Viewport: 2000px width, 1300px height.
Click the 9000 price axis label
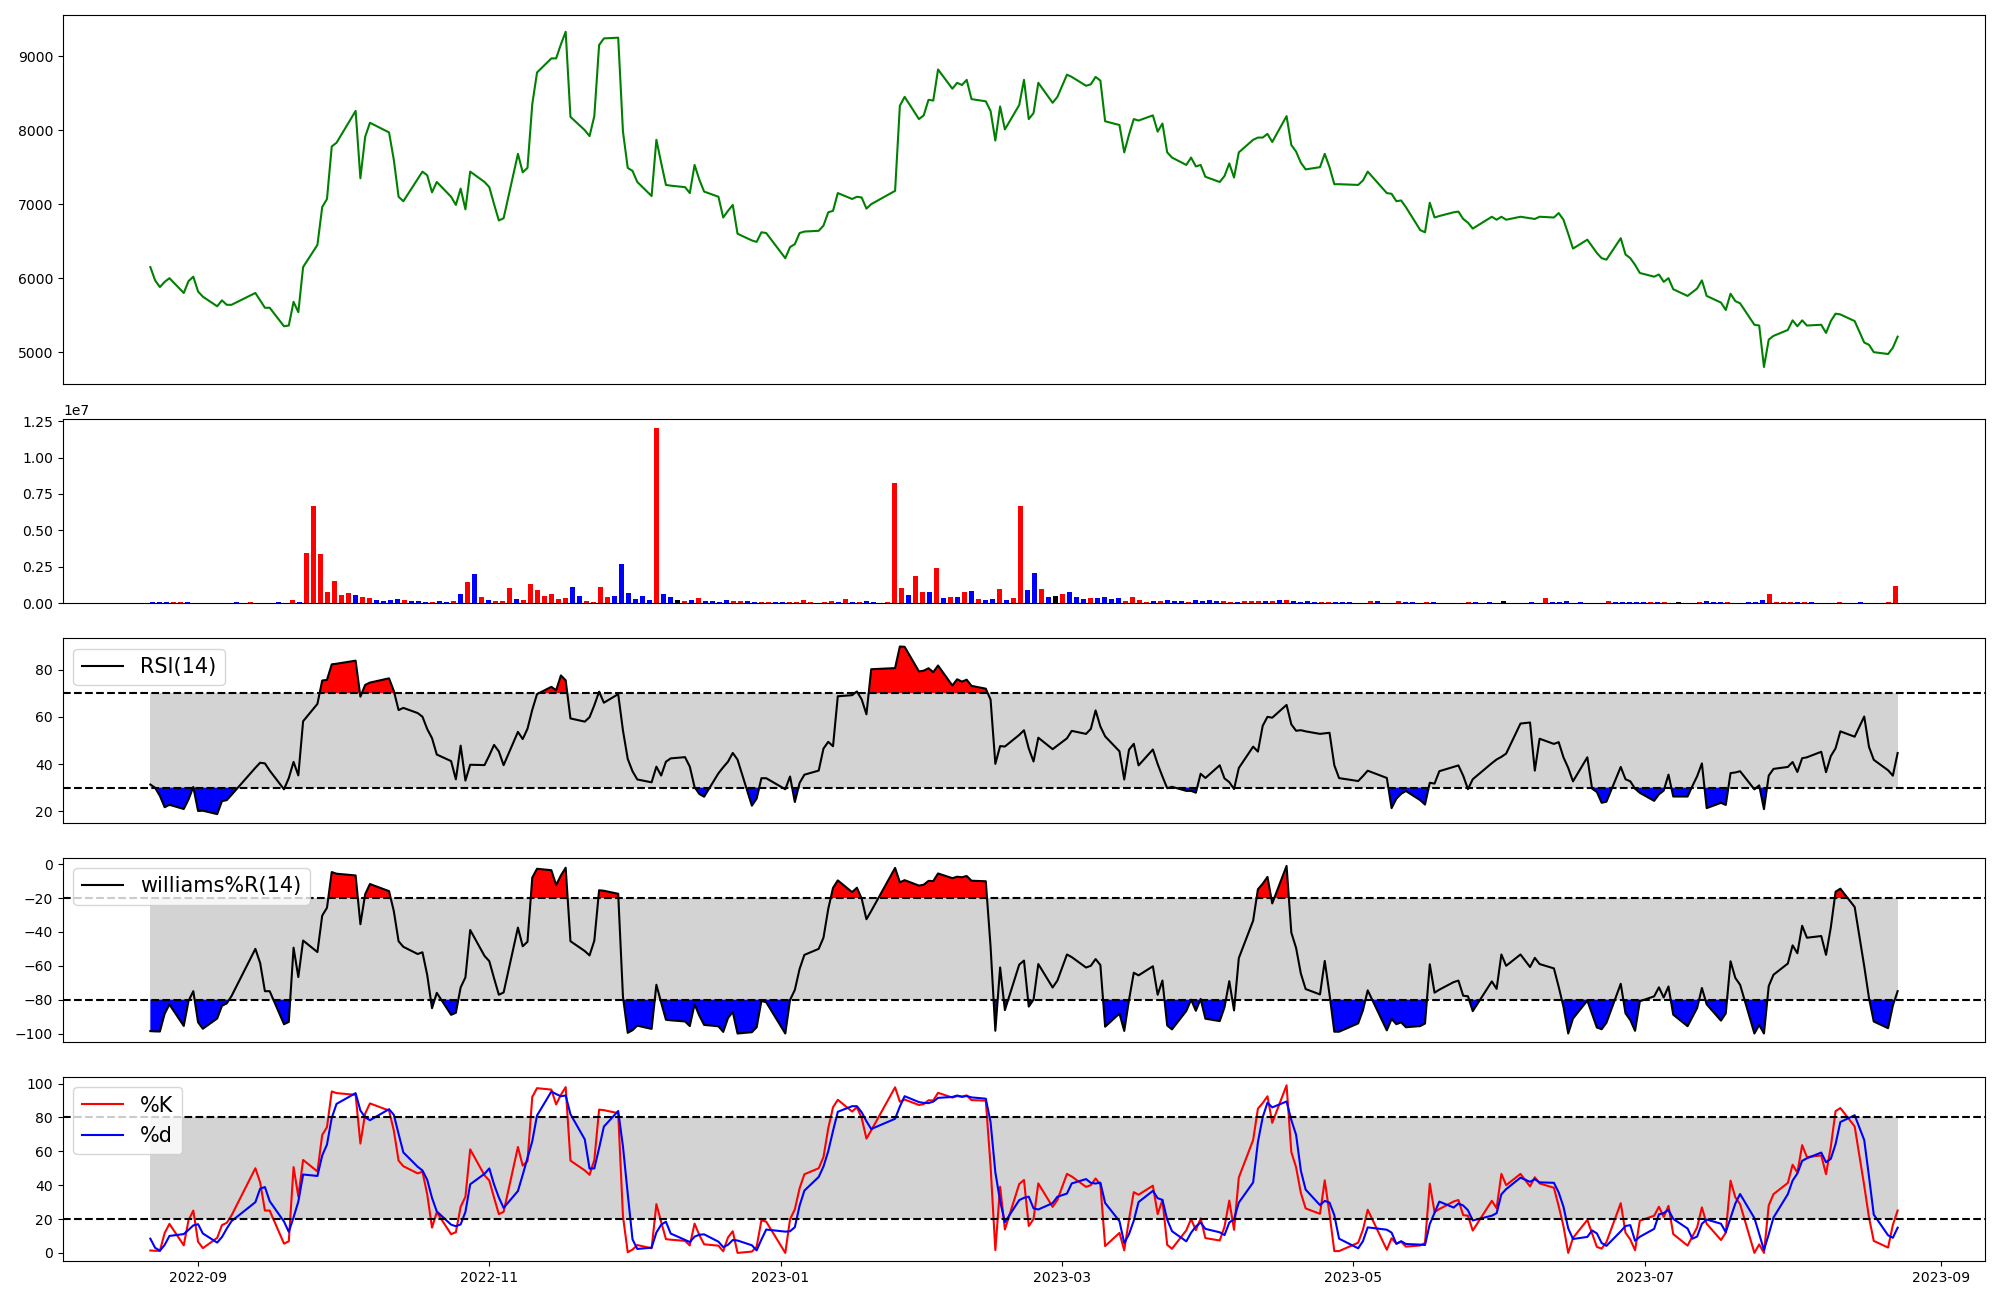click(36, 57)
